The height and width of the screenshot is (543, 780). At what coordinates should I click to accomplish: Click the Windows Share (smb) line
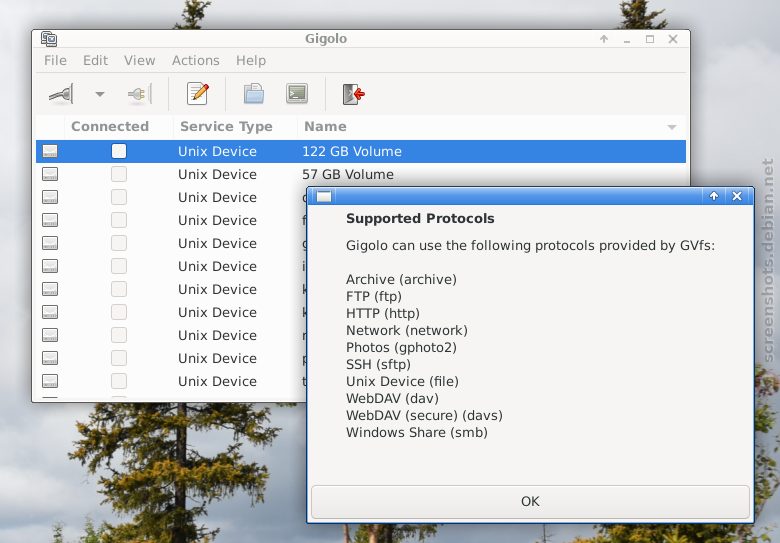417,432
